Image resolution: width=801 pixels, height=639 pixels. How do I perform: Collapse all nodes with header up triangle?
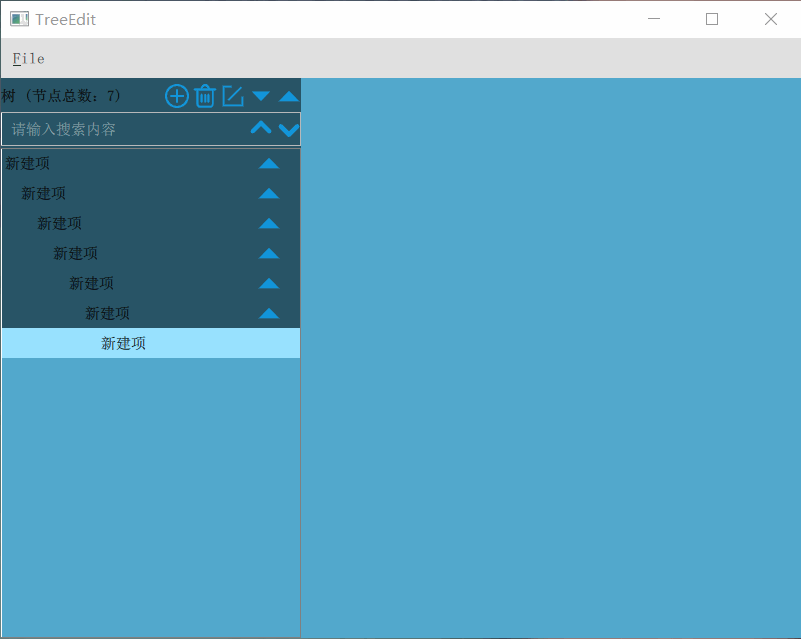point(289,96)
